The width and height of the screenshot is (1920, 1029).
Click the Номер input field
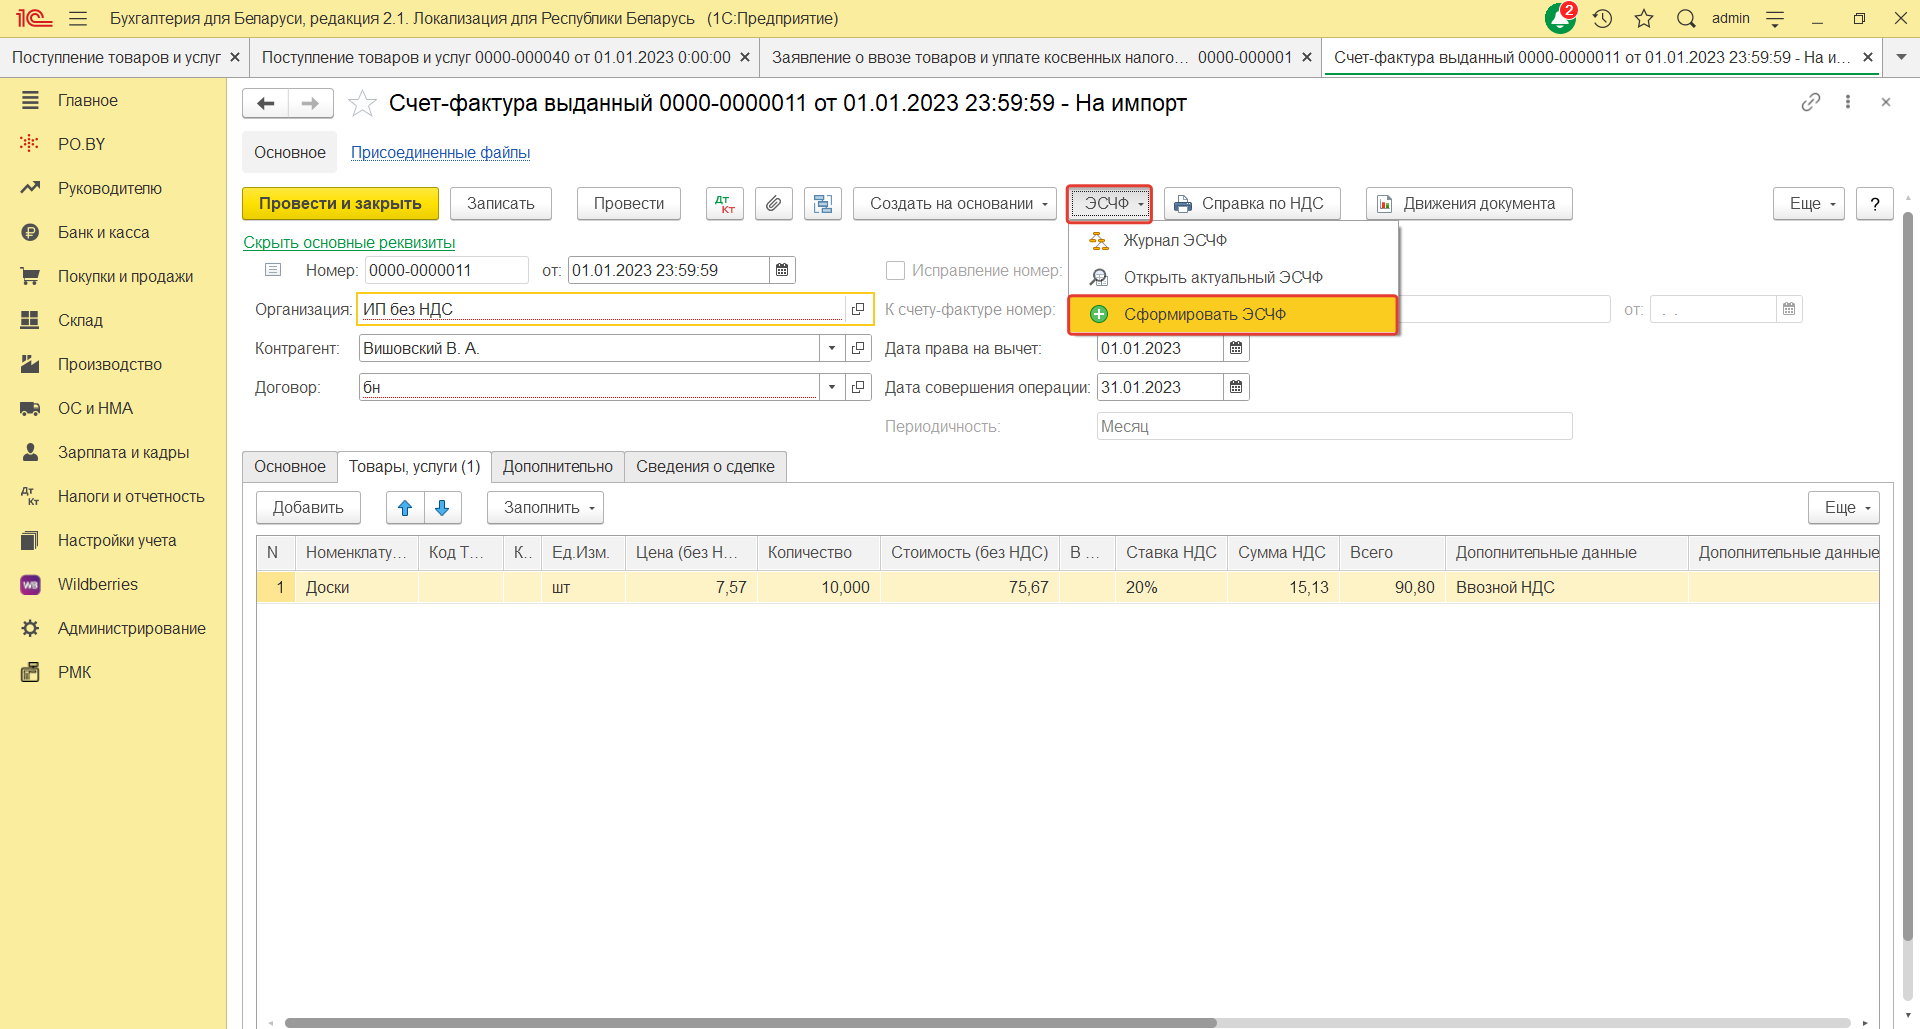[446, 270]
